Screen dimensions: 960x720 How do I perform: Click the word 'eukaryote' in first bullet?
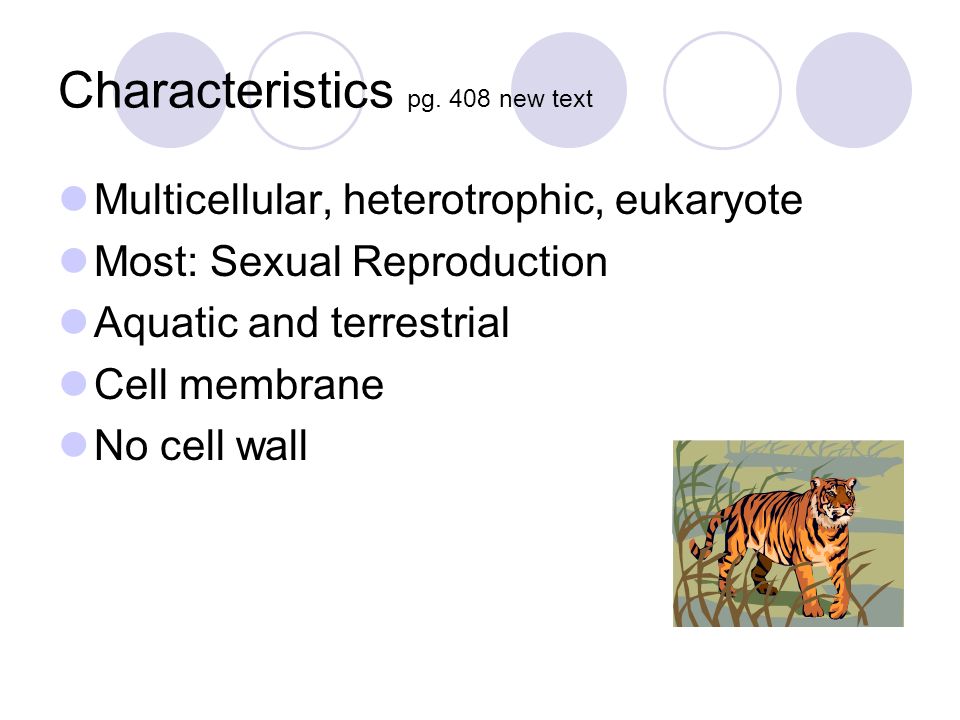(708, 201)
